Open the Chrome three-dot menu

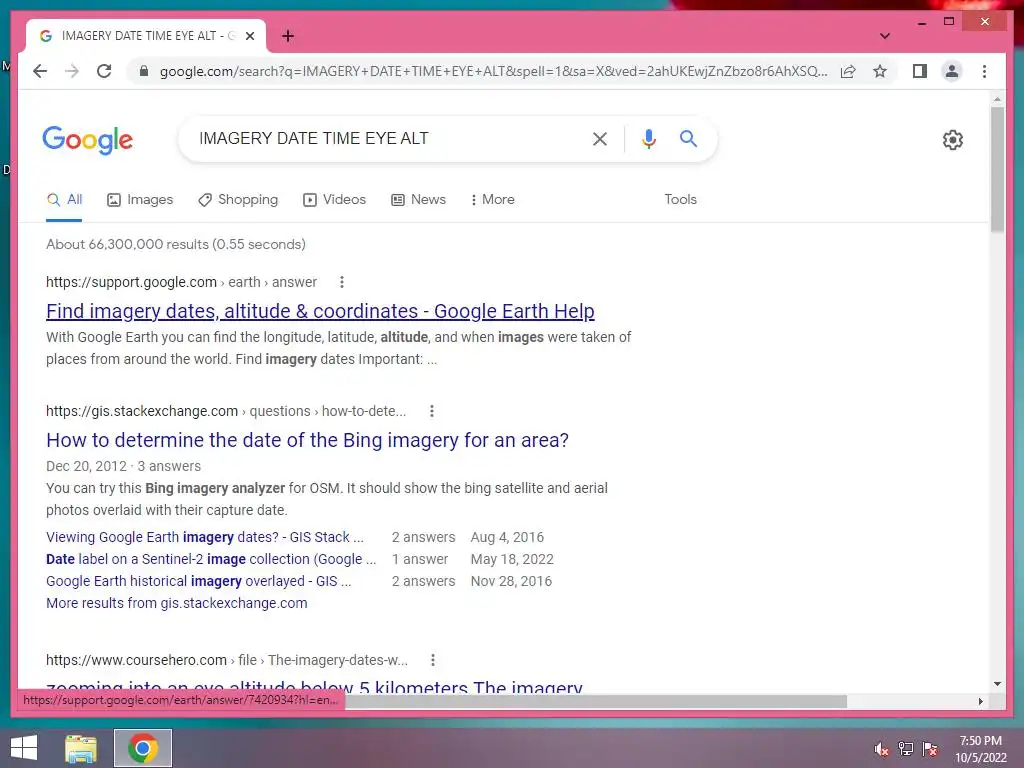(984, 71)
